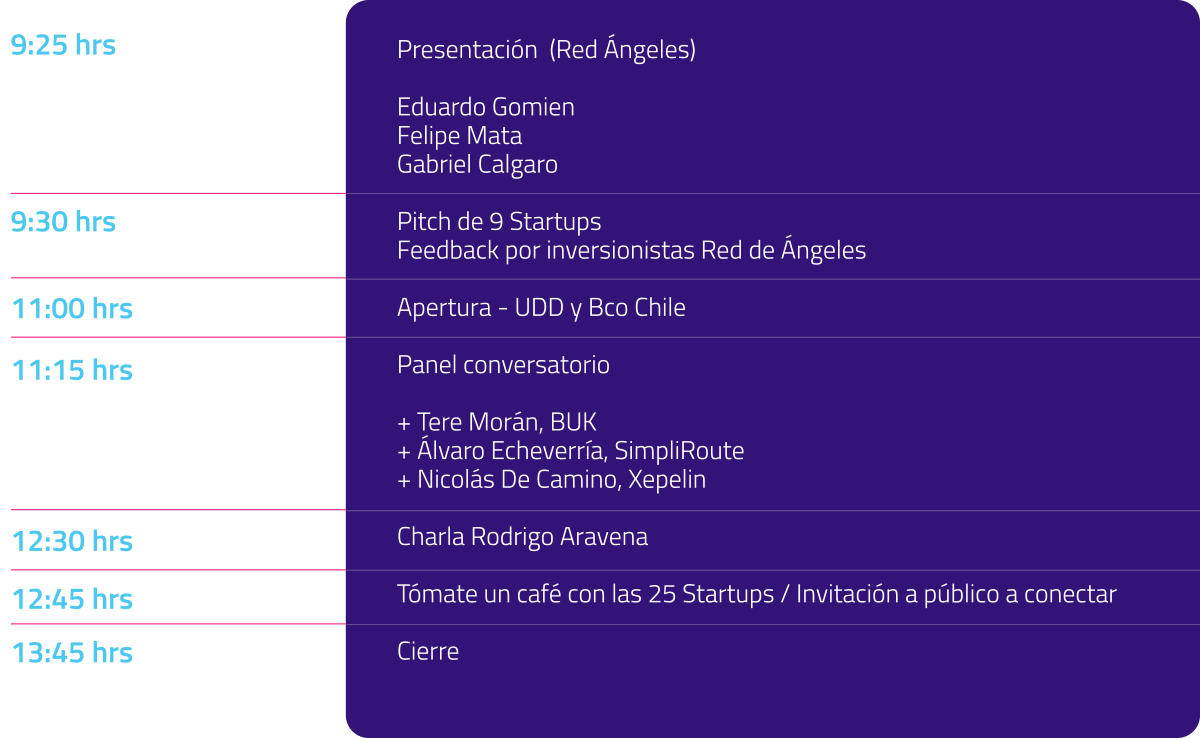Click the Cierre agenda entry
Viewport: 1200px width, 738px height.
[x=428, y=651]
